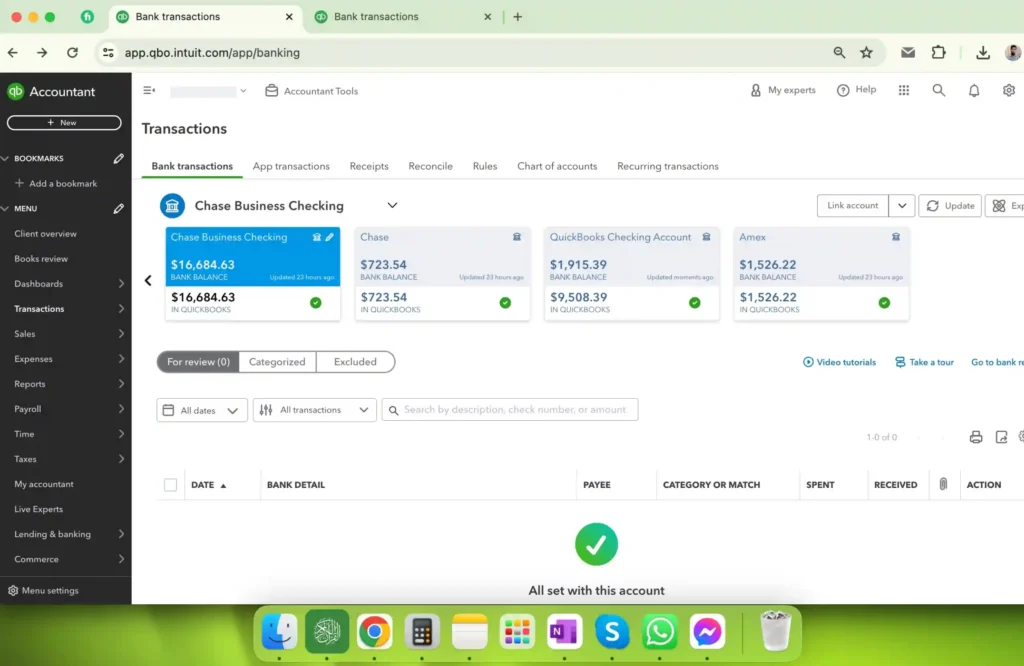Open the settings gear in header
The height and width of the screenshot is (666, 1024).
pyautogui.click(x=1008, y=90)
